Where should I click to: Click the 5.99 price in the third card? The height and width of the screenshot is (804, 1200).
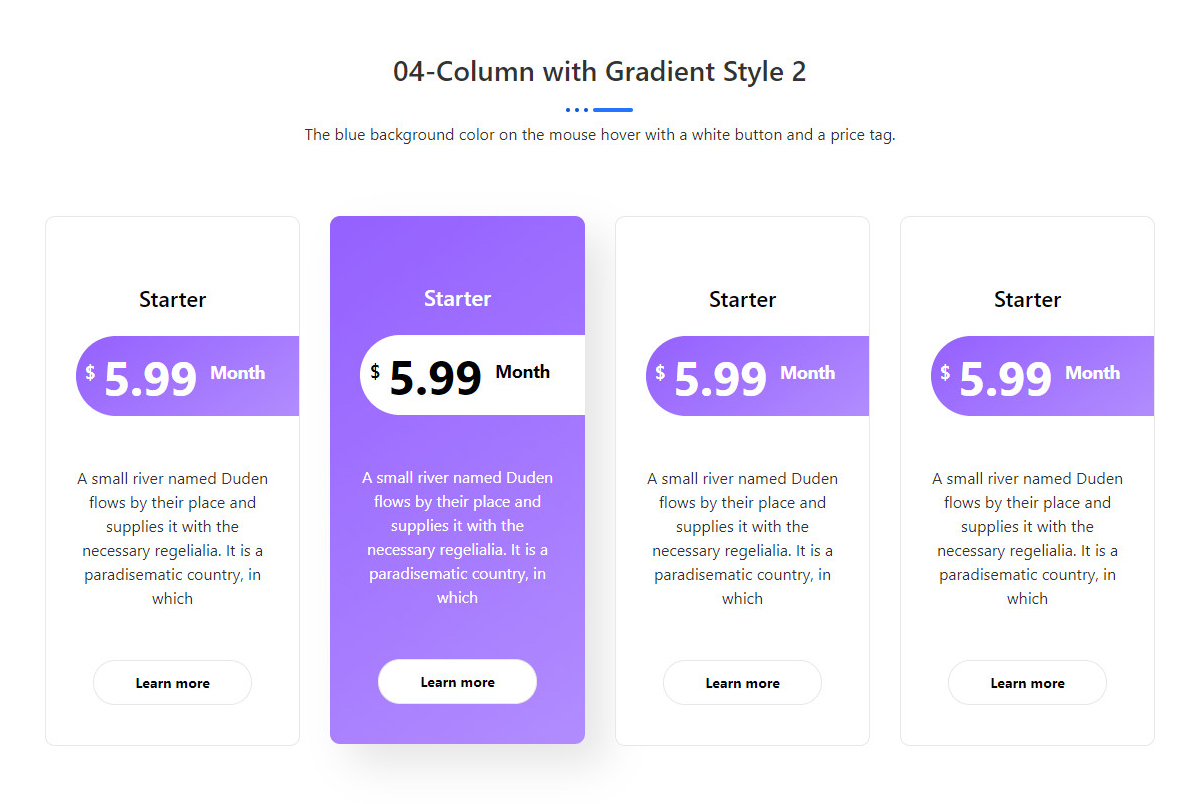click(x=720, y=379)
